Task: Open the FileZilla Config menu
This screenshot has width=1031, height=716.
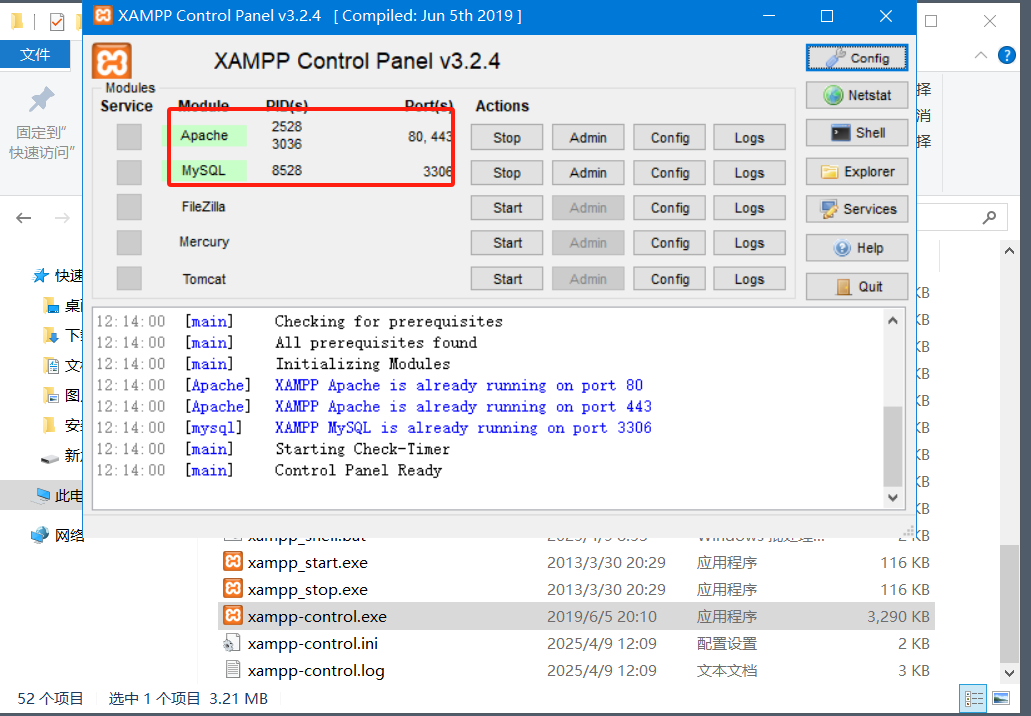Action: 669,208
